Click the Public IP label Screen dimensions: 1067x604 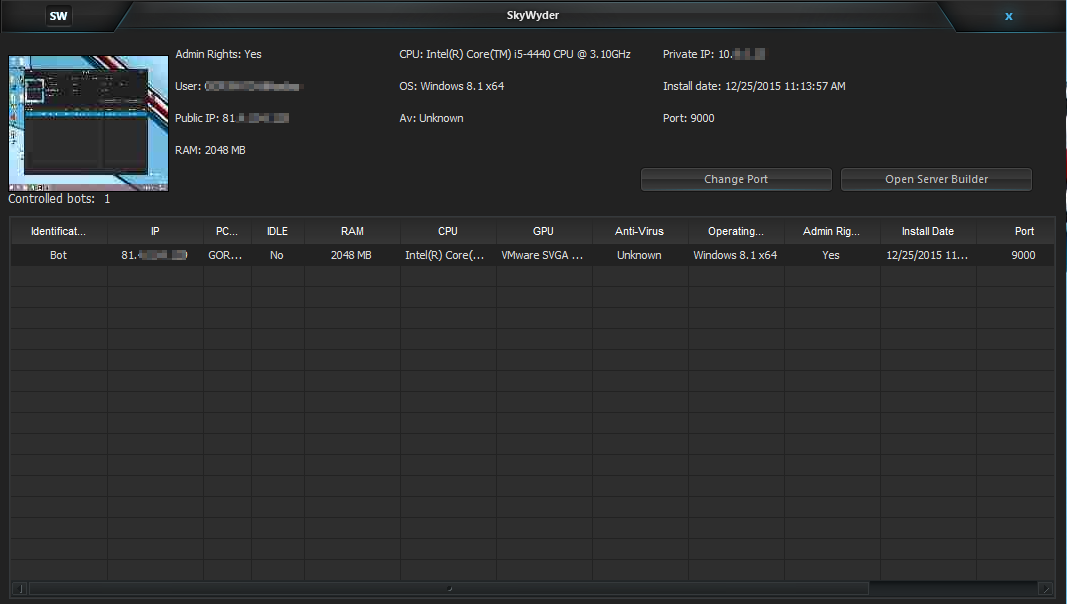pos(232,118)
